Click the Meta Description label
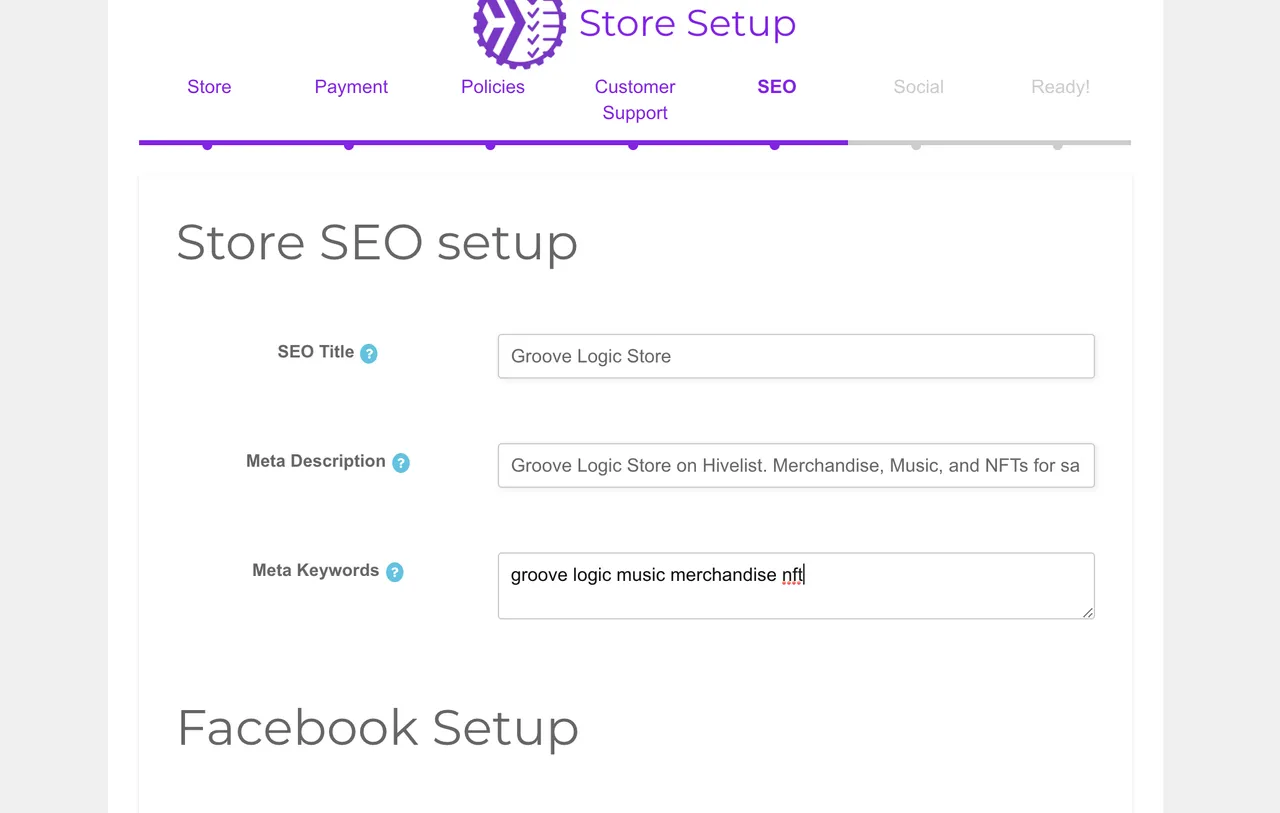Viewport: 1280px width, 813px height. (316, 461)
